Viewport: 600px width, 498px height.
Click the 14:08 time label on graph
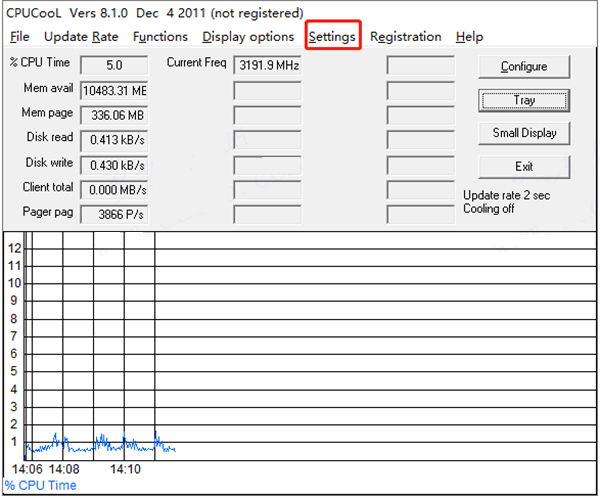(64, 469)
